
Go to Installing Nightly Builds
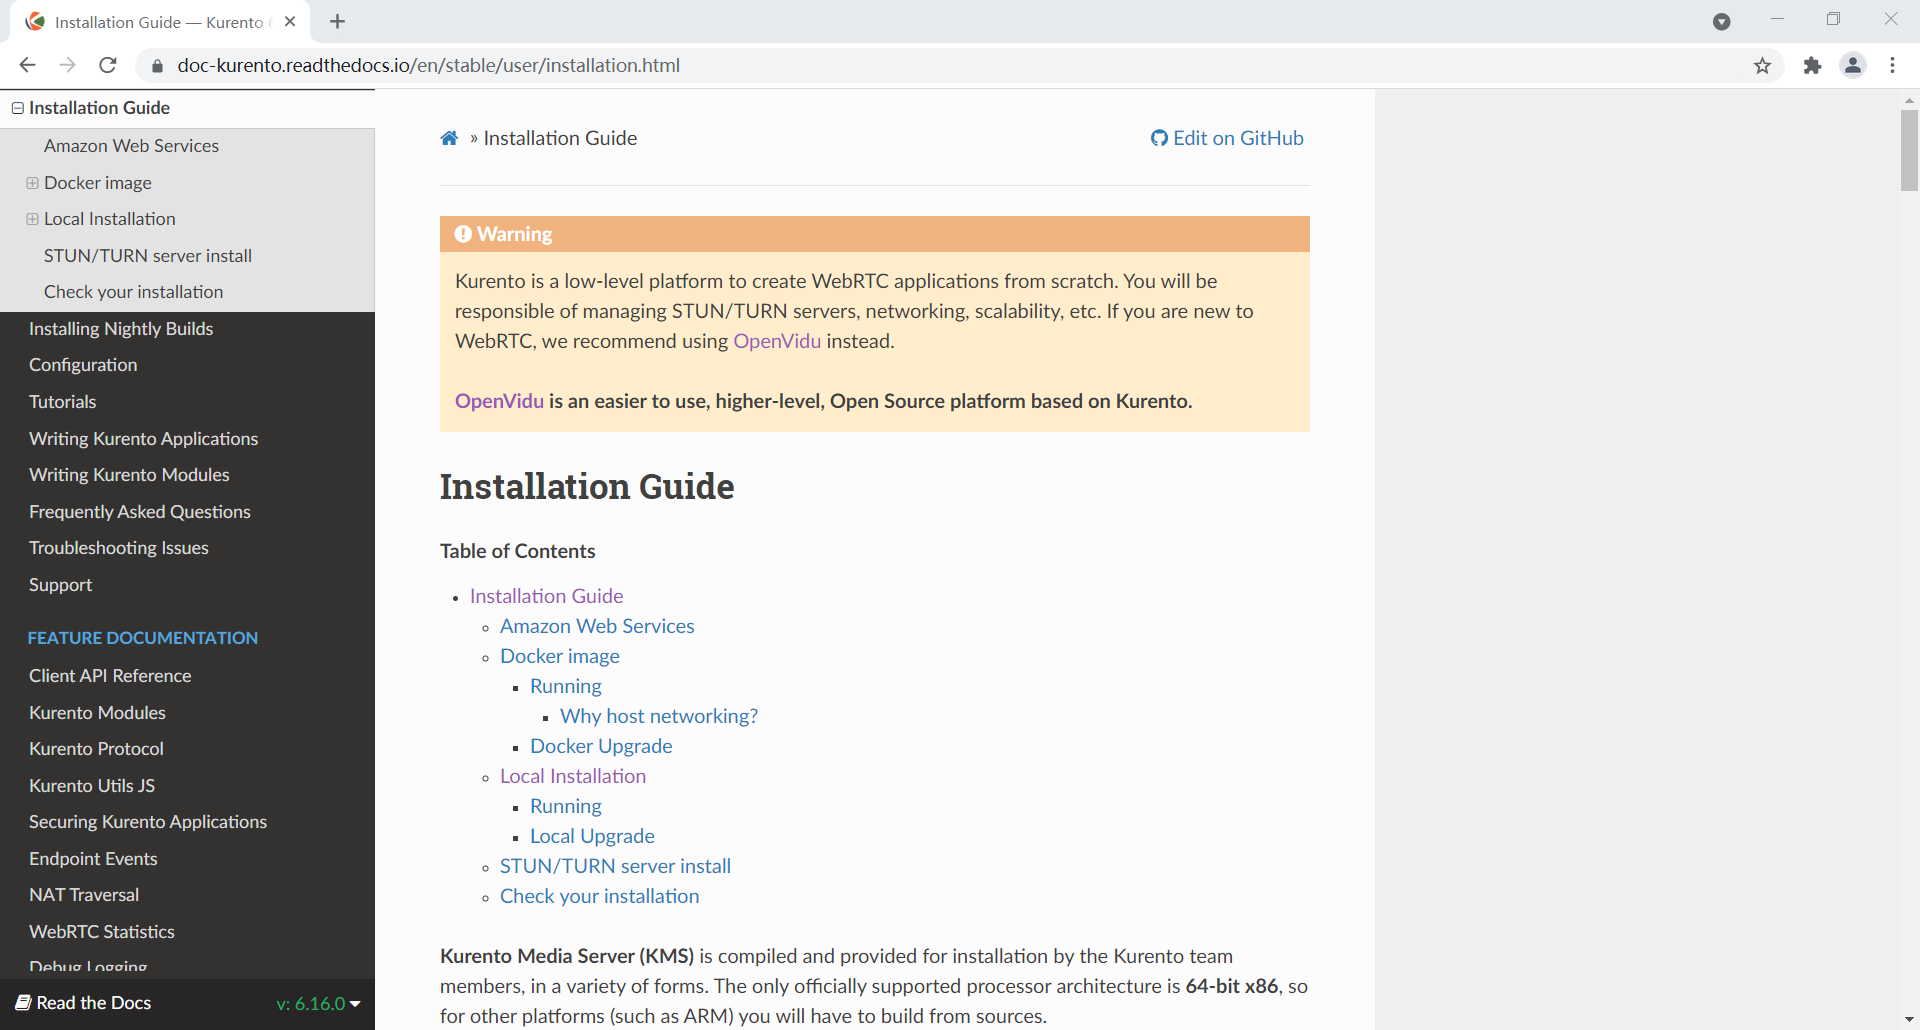click(x=121, y=329)
